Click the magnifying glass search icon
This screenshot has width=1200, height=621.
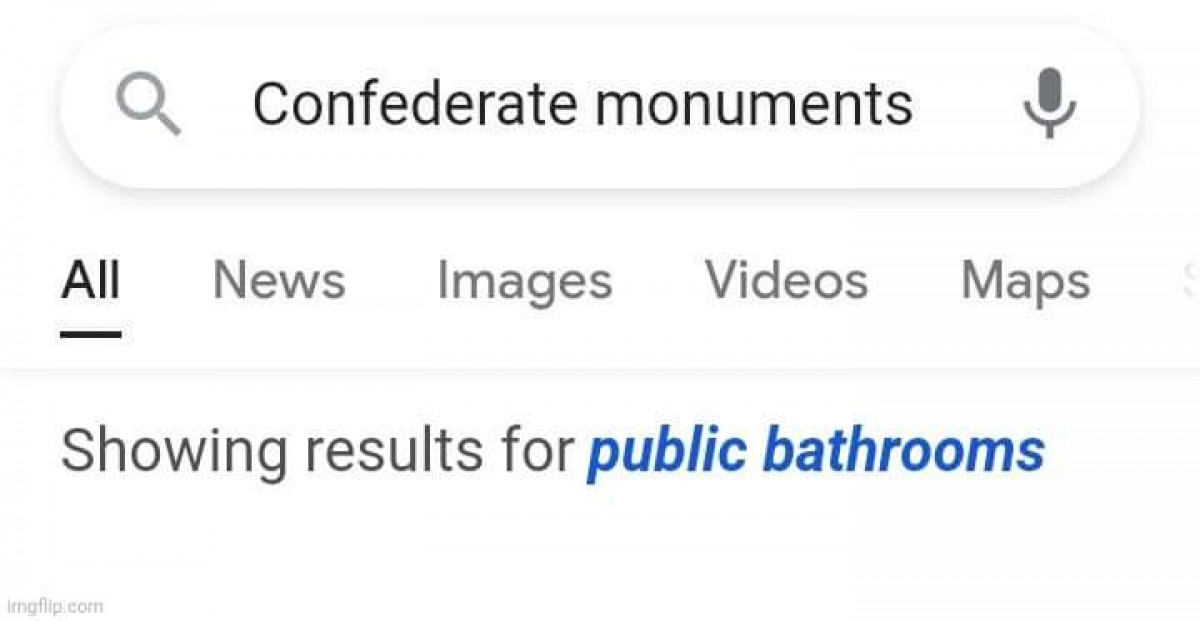(148, 106)
